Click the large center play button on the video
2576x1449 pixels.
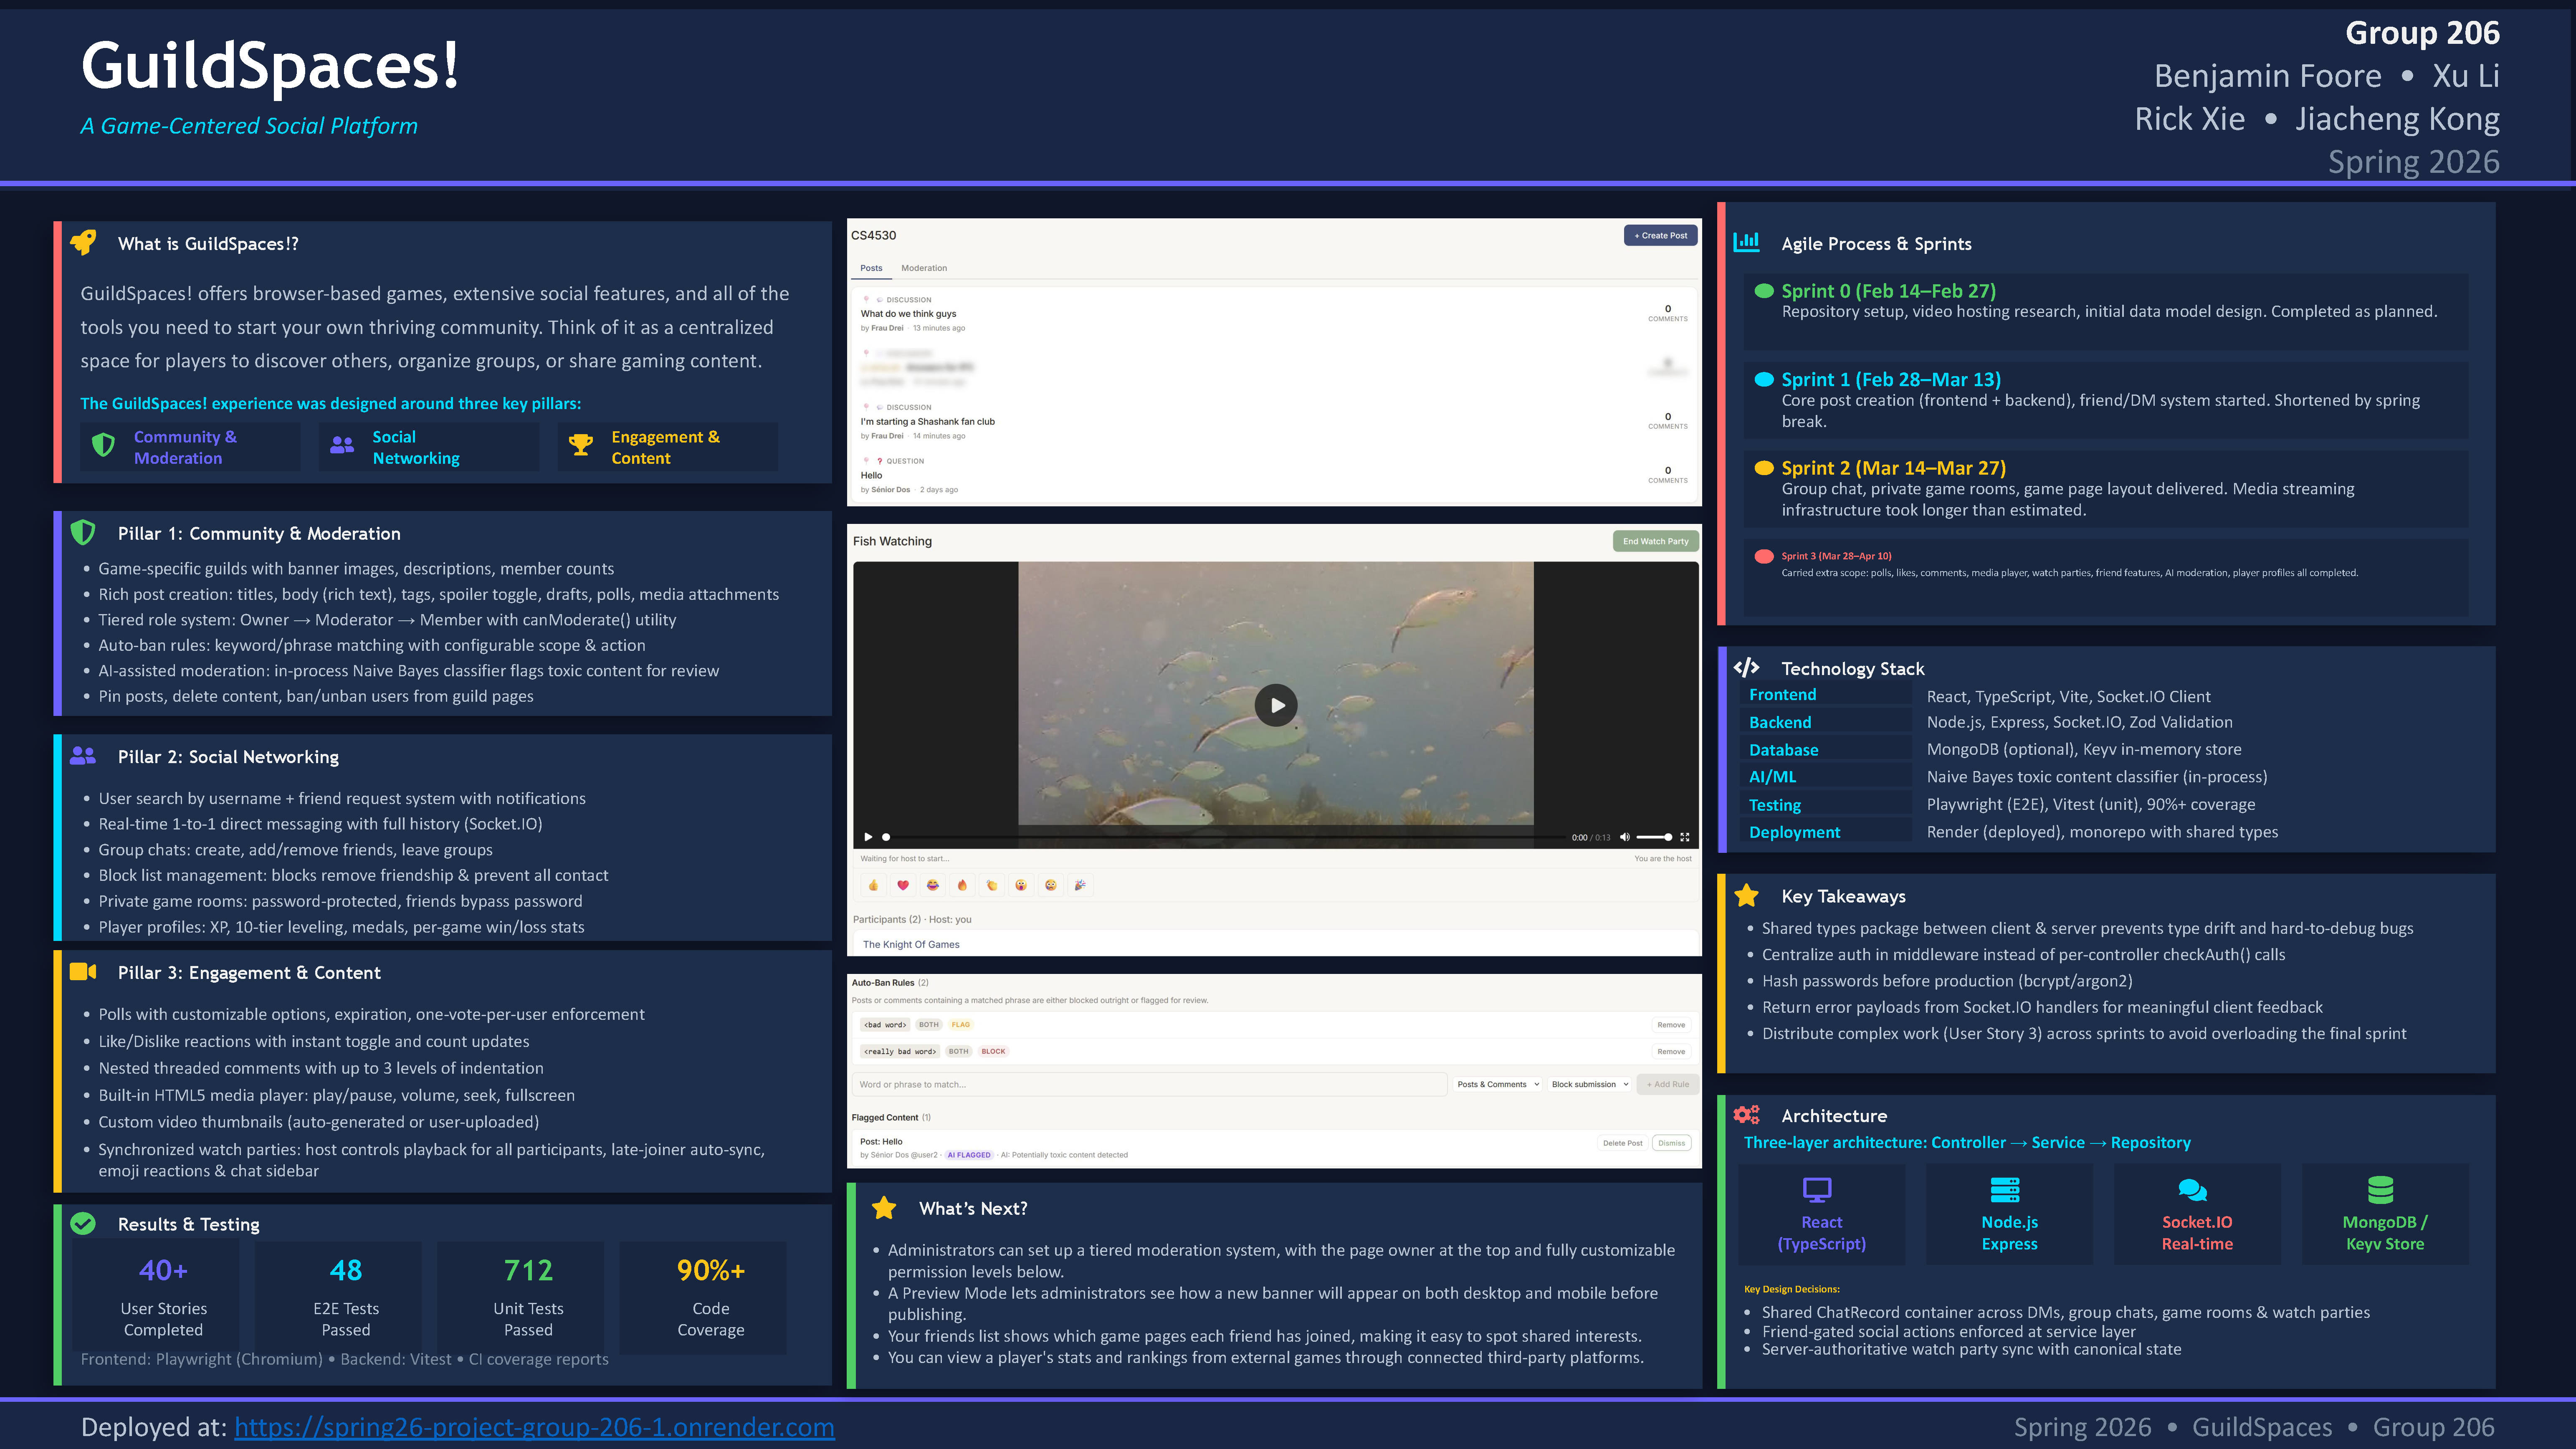coord(1276,705)
